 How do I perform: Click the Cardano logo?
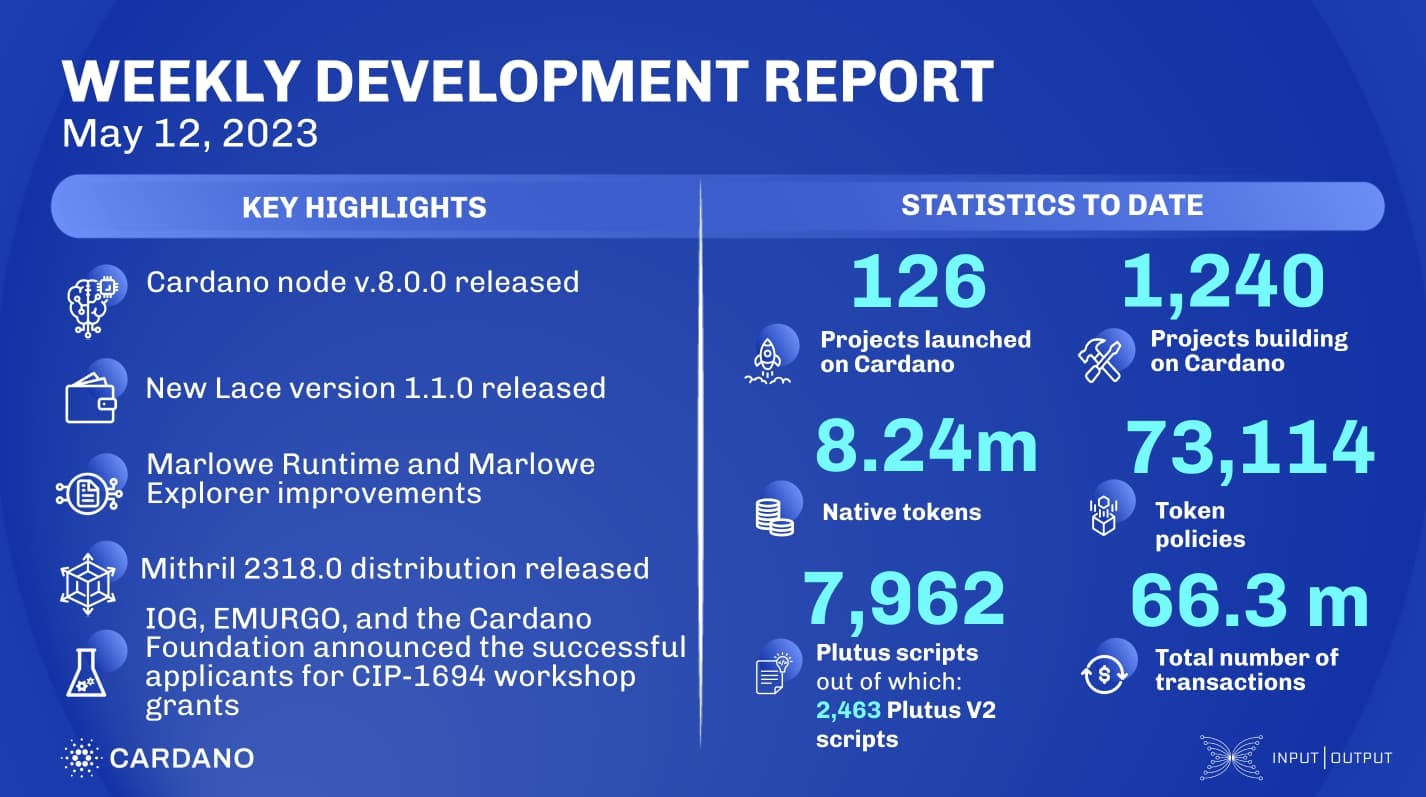pyautogui.click(x=158, y=757)
